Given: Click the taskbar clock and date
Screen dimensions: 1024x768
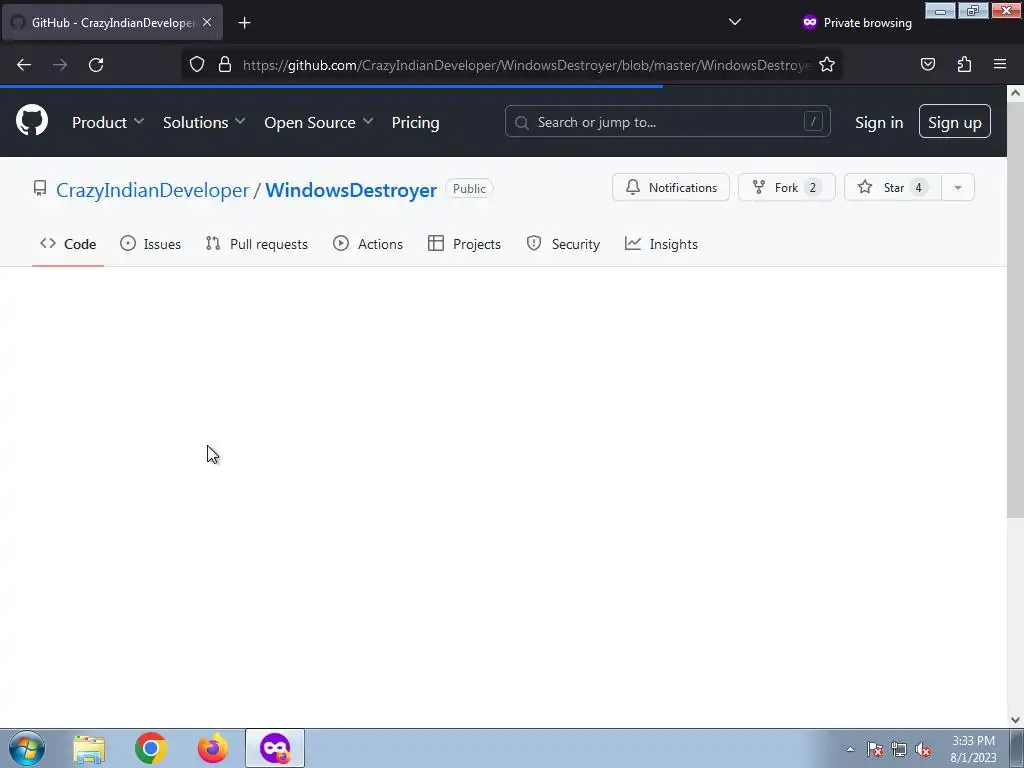Looking at the screenshot, I should [973, 749].
